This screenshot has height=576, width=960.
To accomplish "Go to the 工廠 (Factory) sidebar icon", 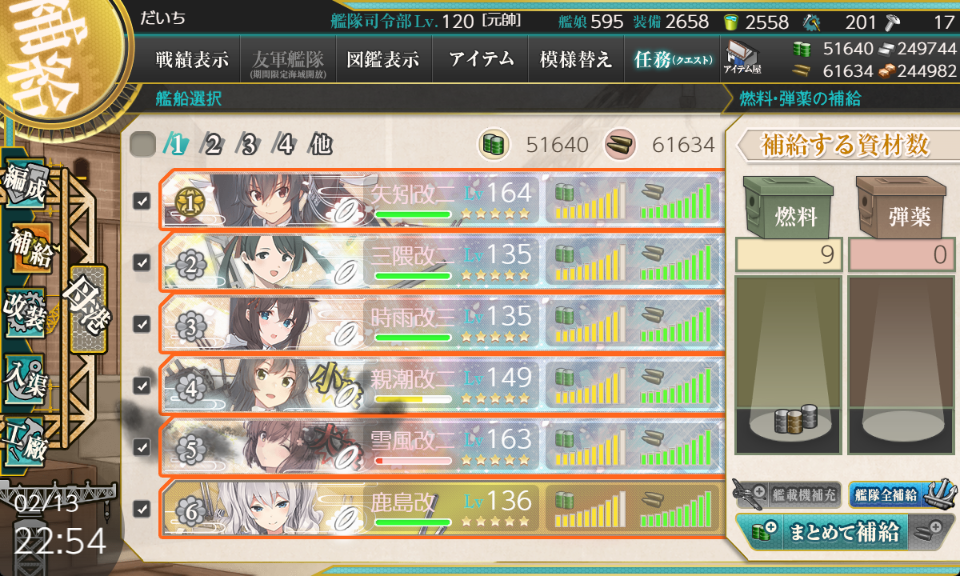I will 26,442.
